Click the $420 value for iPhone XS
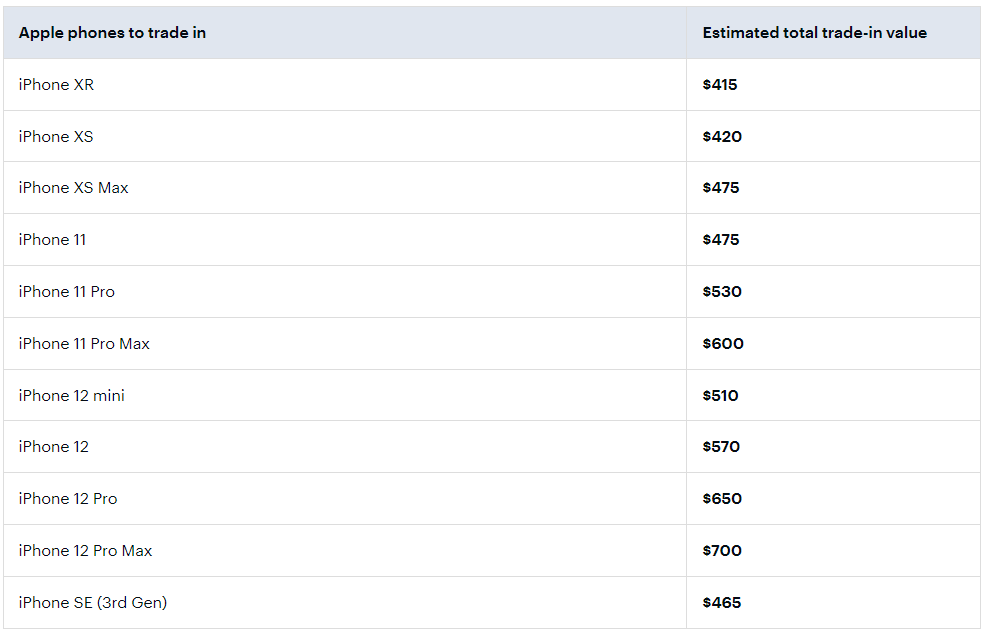This screenshot has width=985, height=637. pos(722,137)
